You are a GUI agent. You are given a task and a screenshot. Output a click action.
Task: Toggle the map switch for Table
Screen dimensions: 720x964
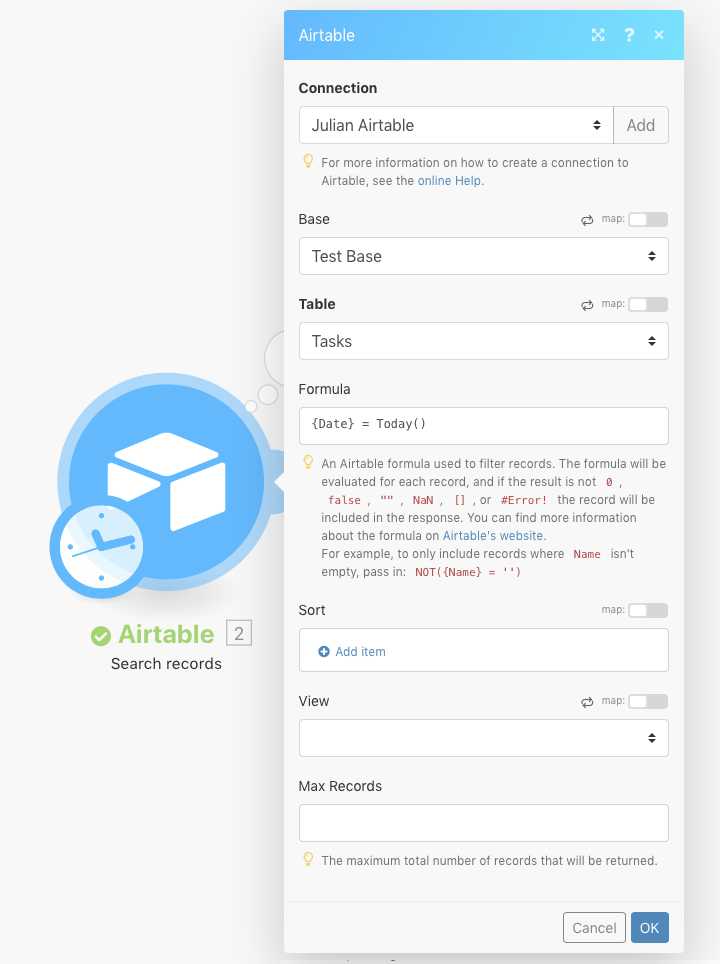[x=648, y=304]
